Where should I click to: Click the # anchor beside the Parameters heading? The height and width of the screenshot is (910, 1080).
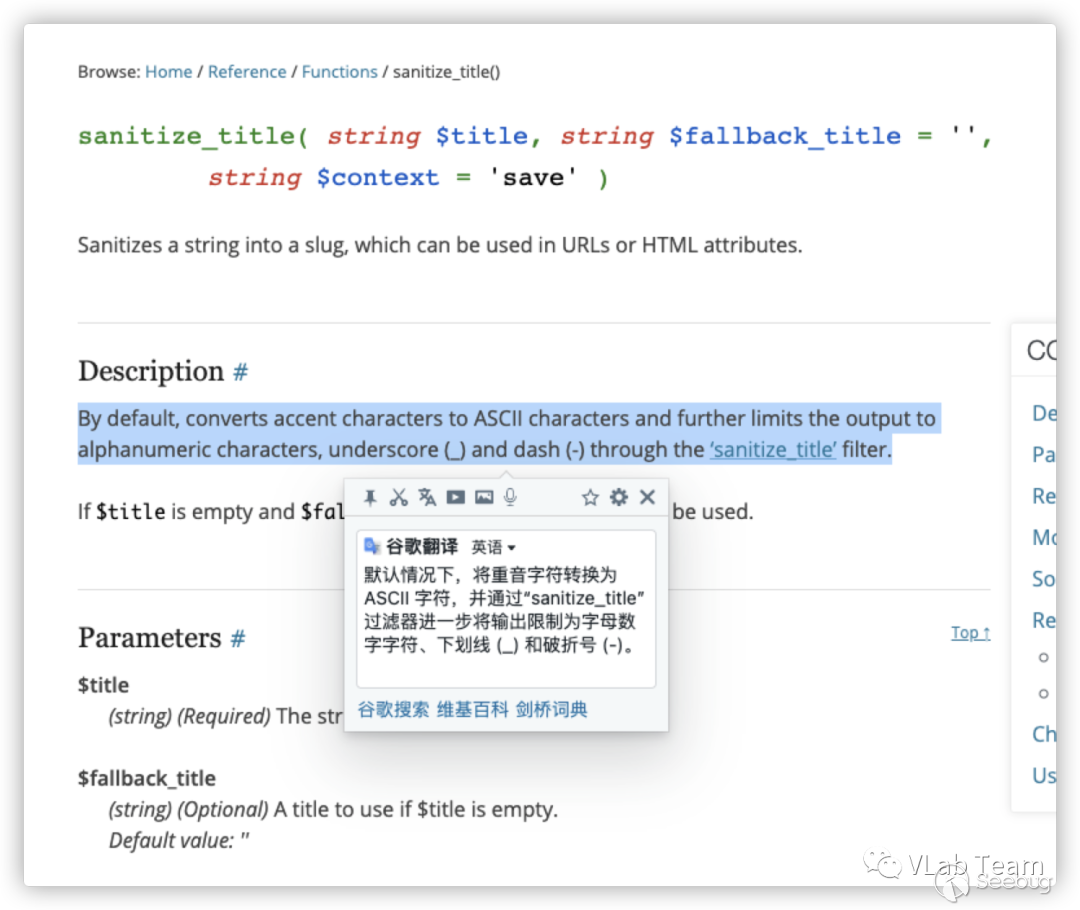pos(238,639)
